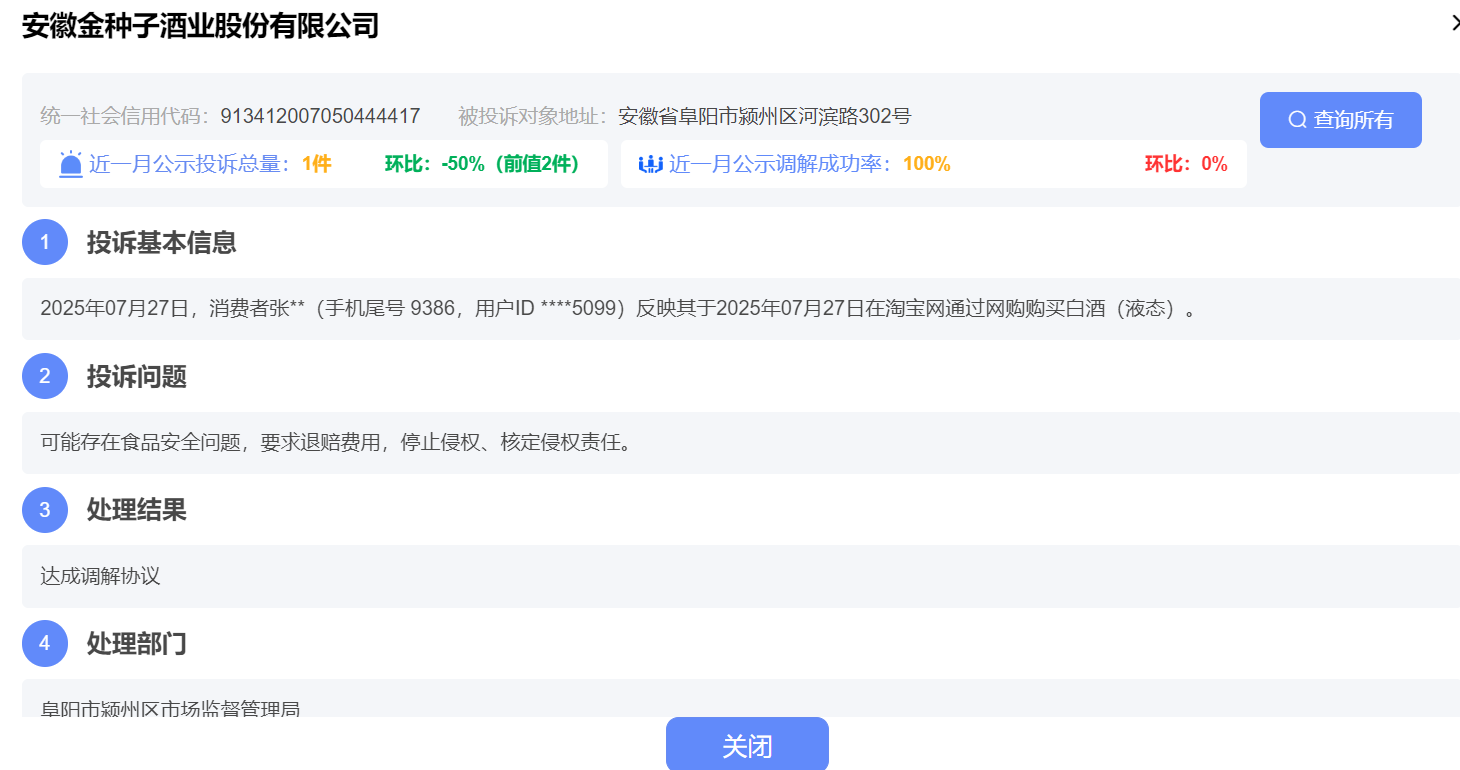
Task: Click the complaint count value 1件
Action: (316, 164)
